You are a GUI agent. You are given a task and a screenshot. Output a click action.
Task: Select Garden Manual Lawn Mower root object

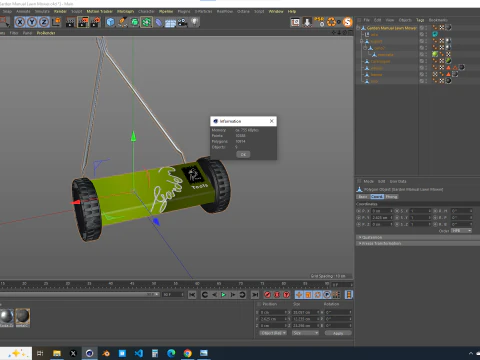click(x=392, y=28)
